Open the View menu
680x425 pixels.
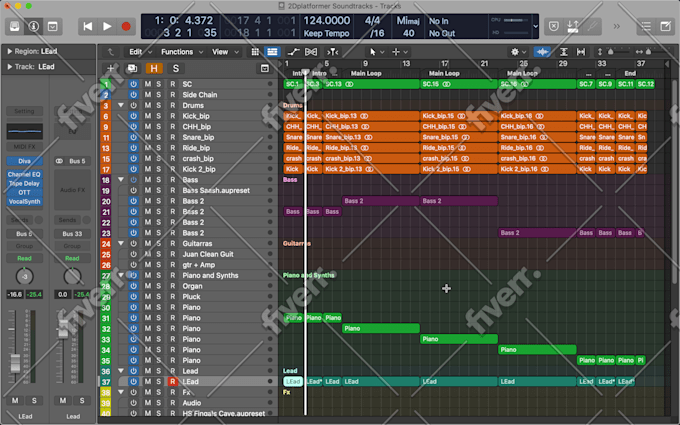coord(226,52)
